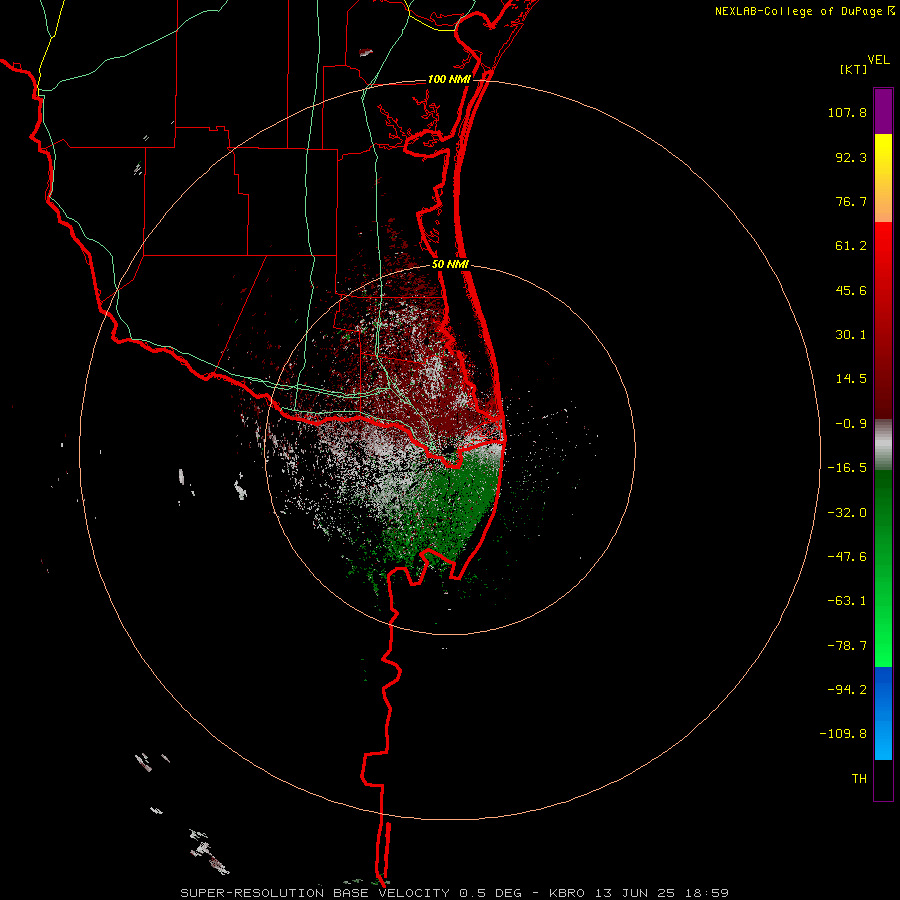Click the 92.3 legend value

coord(851,157)
